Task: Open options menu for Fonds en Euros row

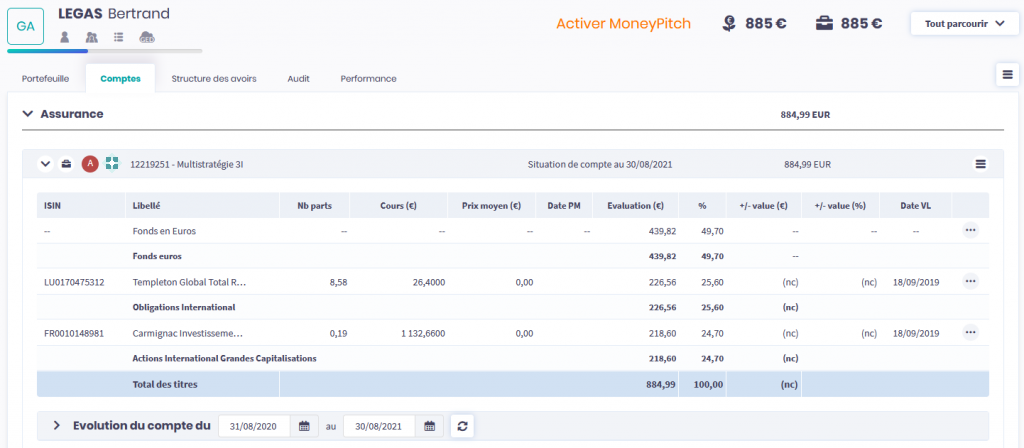Action: (x=970, y=230)
